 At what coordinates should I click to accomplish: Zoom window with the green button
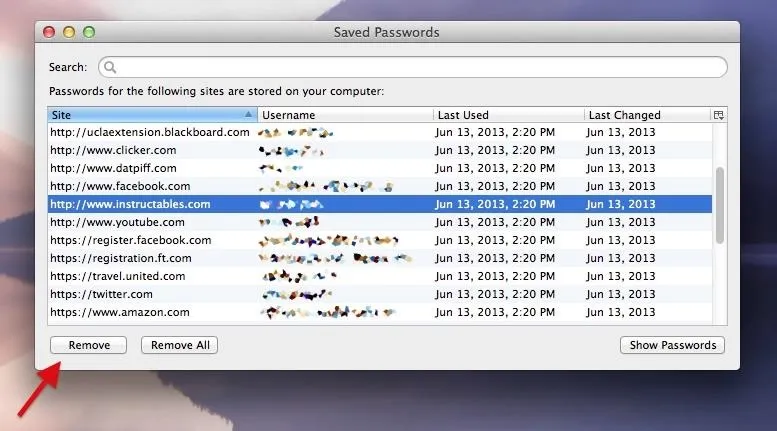point(89,32)
